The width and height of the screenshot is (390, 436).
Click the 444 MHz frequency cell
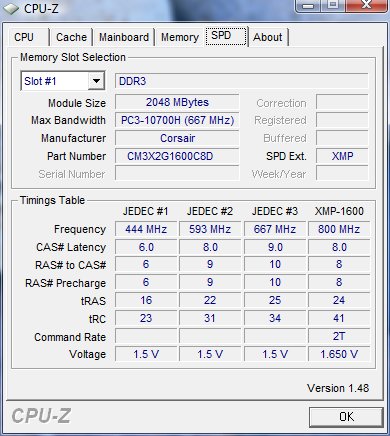(x=146, y=229)
